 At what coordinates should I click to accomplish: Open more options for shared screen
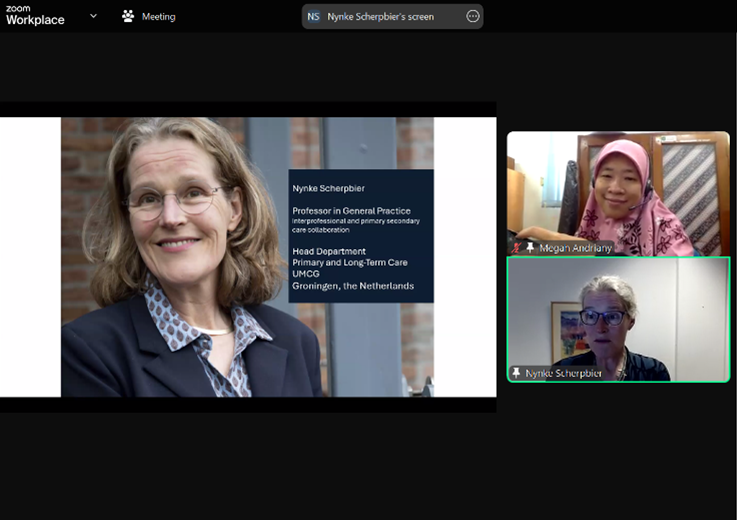coord(472,16)
